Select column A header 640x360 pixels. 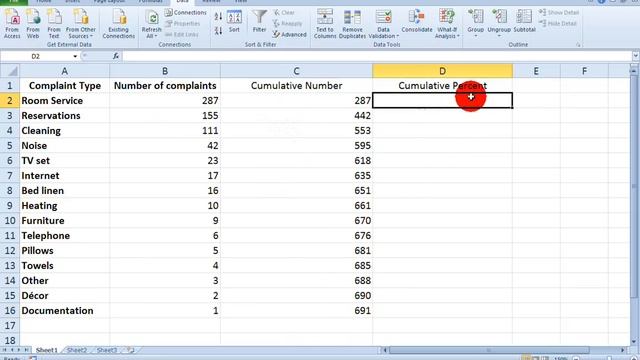(x=64, y=71)
